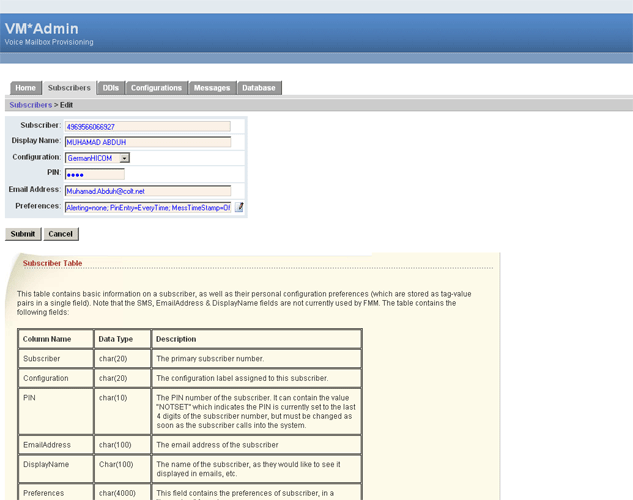The height and width of the screenshot is (500, 633).
Task: Focus the Subscriber number field
Action: (x=147, y=126)
